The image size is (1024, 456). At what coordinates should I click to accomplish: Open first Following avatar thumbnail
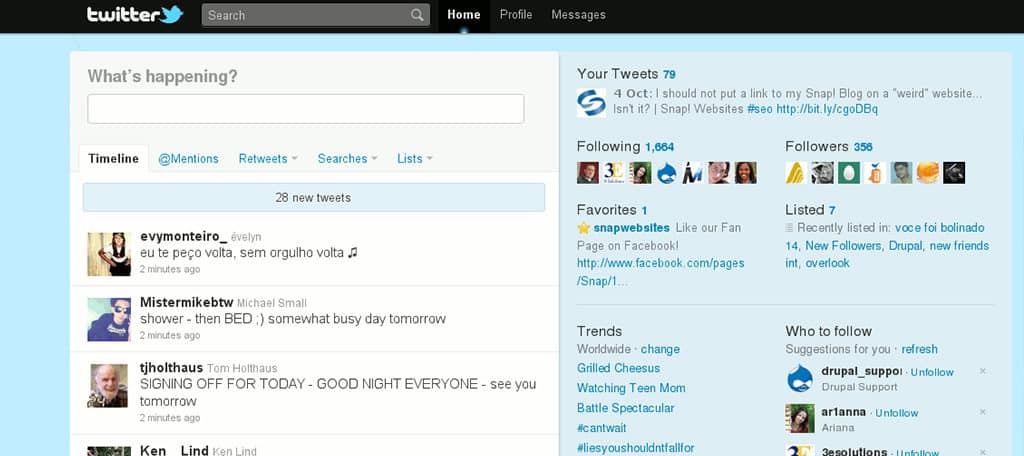(x=588, y=172)
